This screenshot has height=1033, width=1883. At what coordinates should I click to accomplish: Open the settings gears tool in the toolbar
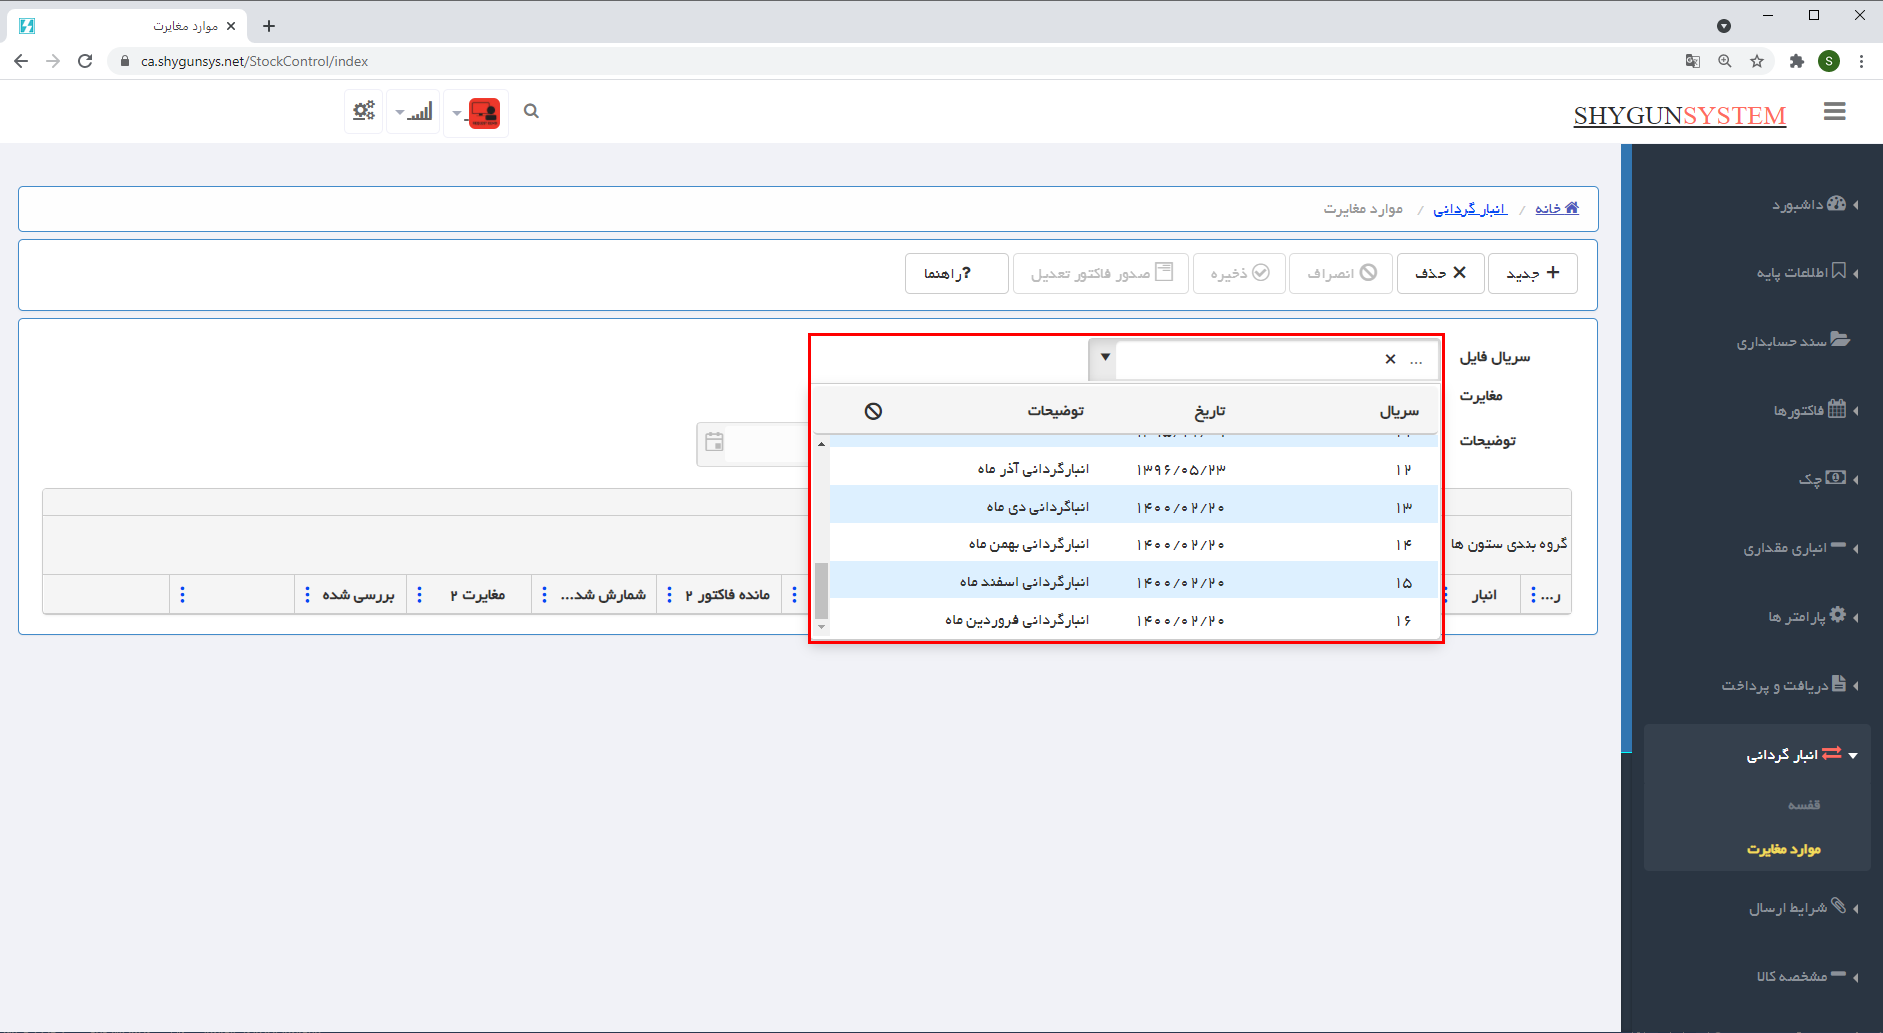[x=363, y=111]
